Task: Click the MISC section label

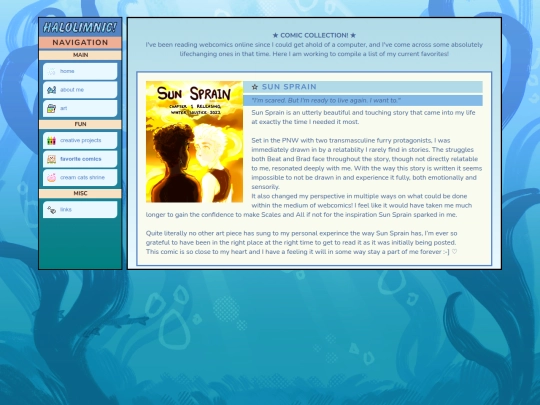Action: [x=80, y=194]
